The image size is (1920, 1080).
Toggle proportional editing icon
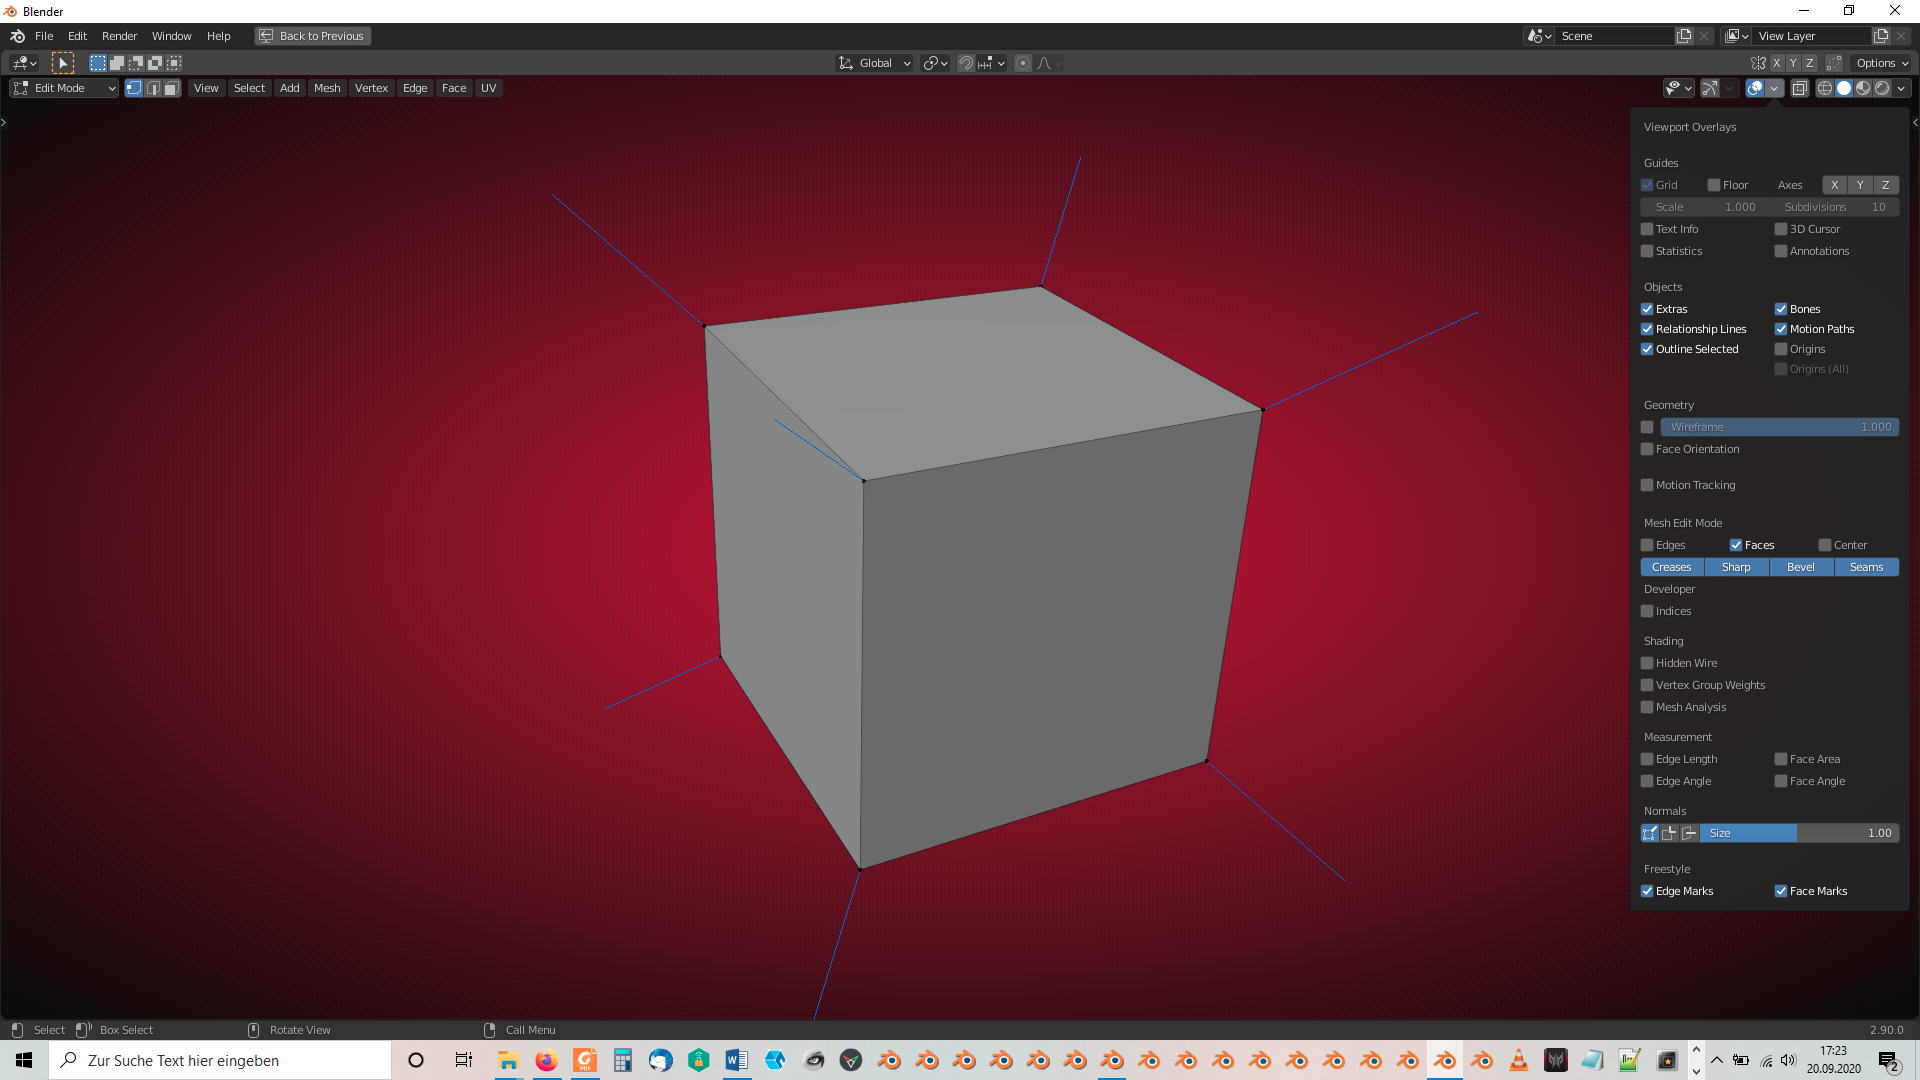click(x=1023, y=63)
